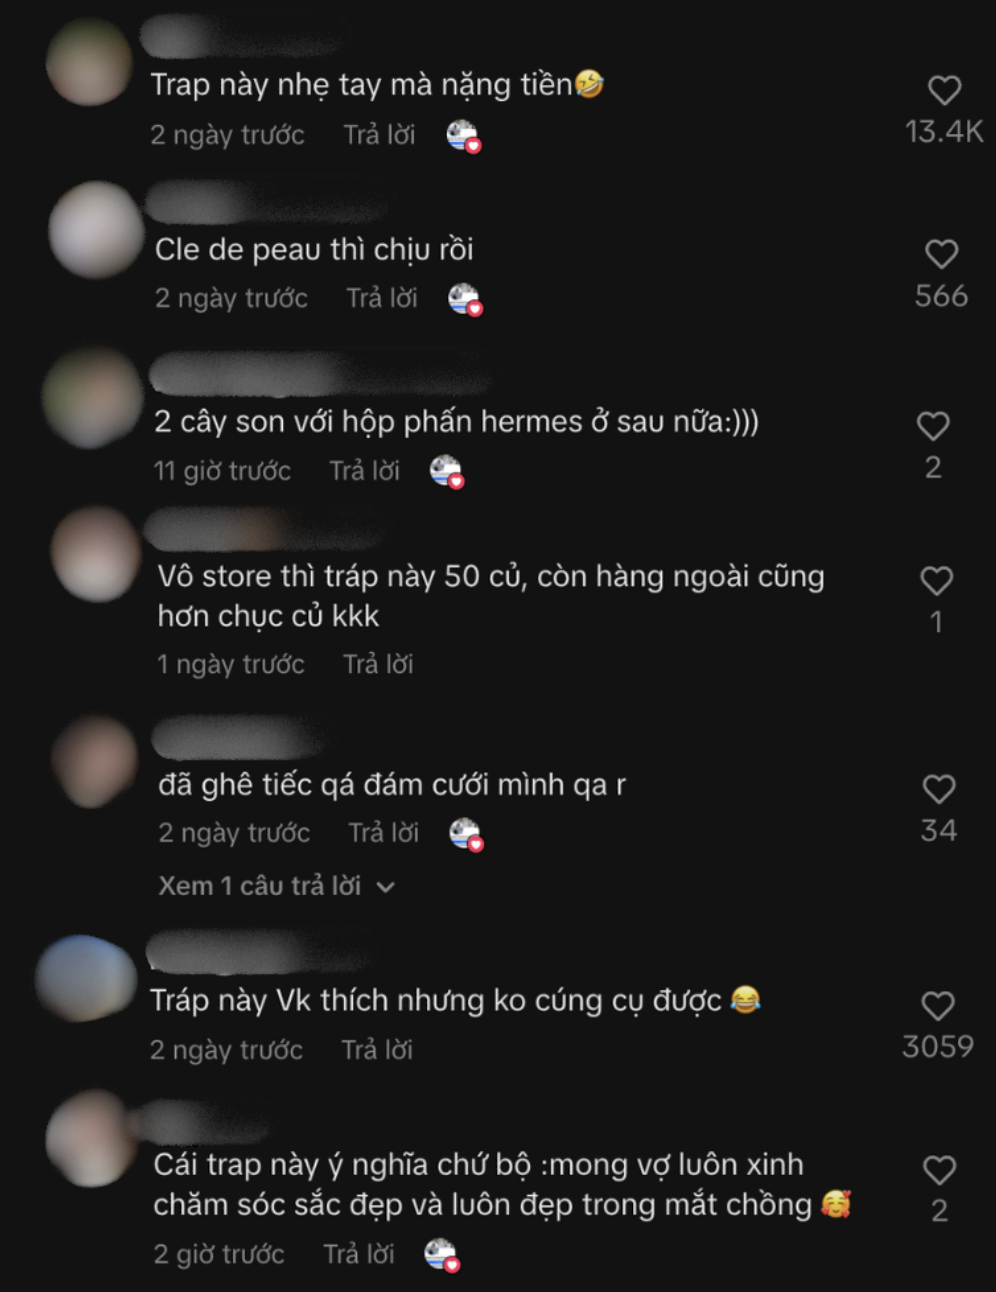Heart the last comment about 'mong vợ luôn xinh'
Image resolution: width=996 pixels, height=1292 pixels.
[x=939, y=1170]
